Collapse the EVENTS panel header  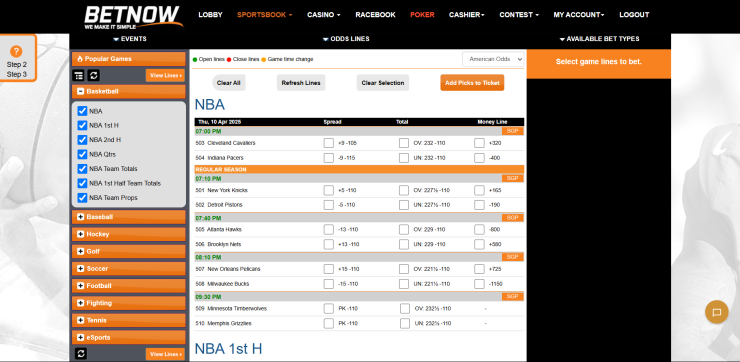coord(130,39)
